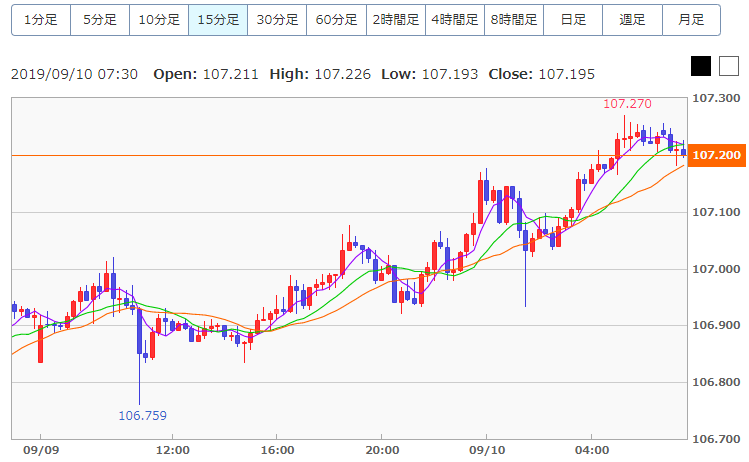Click the 12:00 time axis label
Image resolution: width=749 pixels, height=462 pixels.
pyautogui.click(x=172, y=450)
